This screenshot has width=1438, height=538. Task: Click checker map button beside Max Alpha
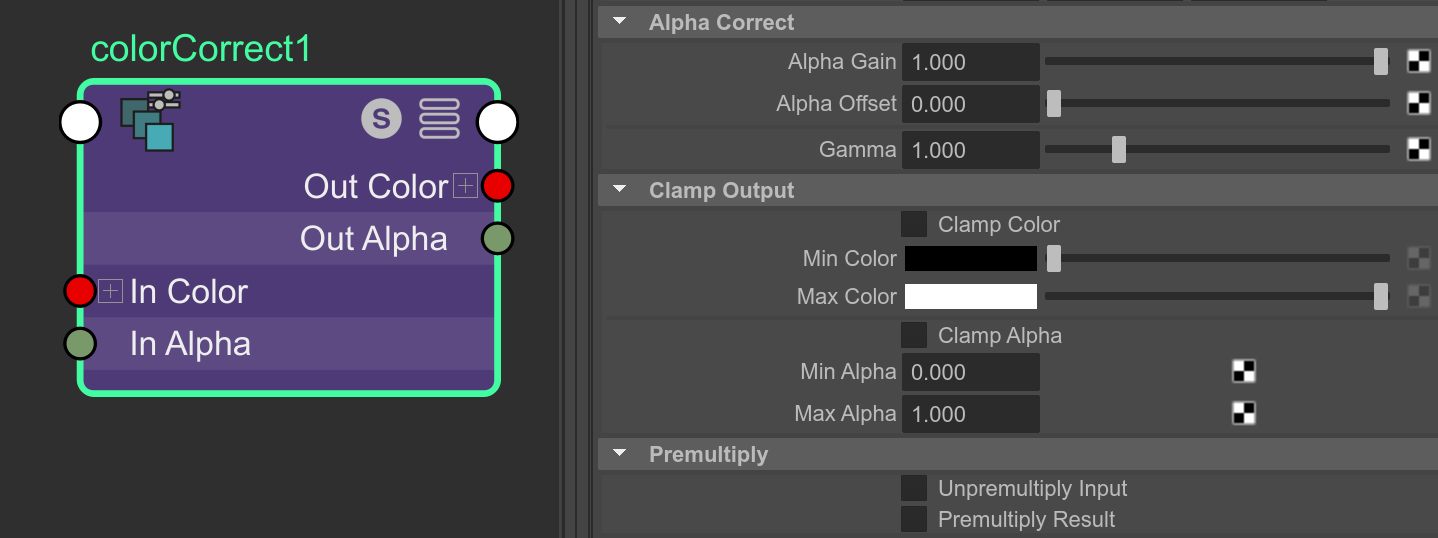(x=1243, y=413)
